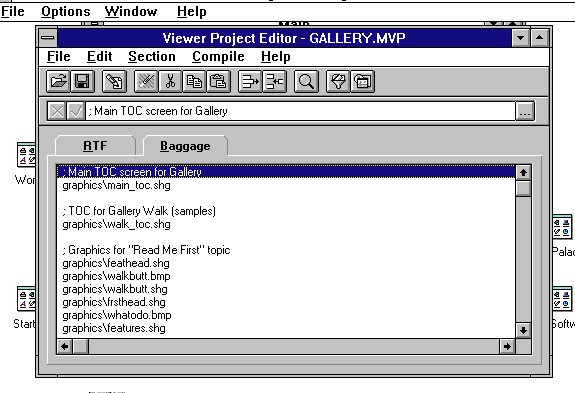The width and height of the screenshot is (575, 393).
Task: Click the vertical scrollbar thumb
Action: tap(523, 188)
